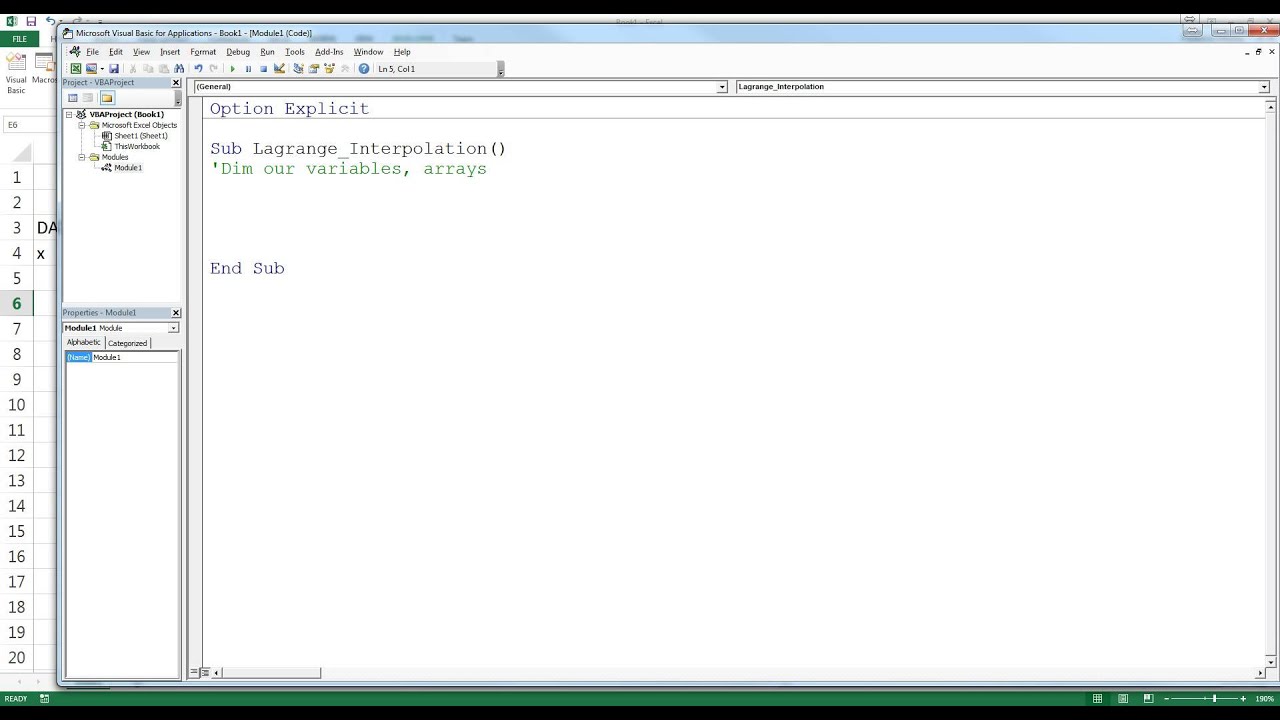This screenshot has height=720, width=1280.
Task: Open the Add-Ins menu
Action: (329, 52)
